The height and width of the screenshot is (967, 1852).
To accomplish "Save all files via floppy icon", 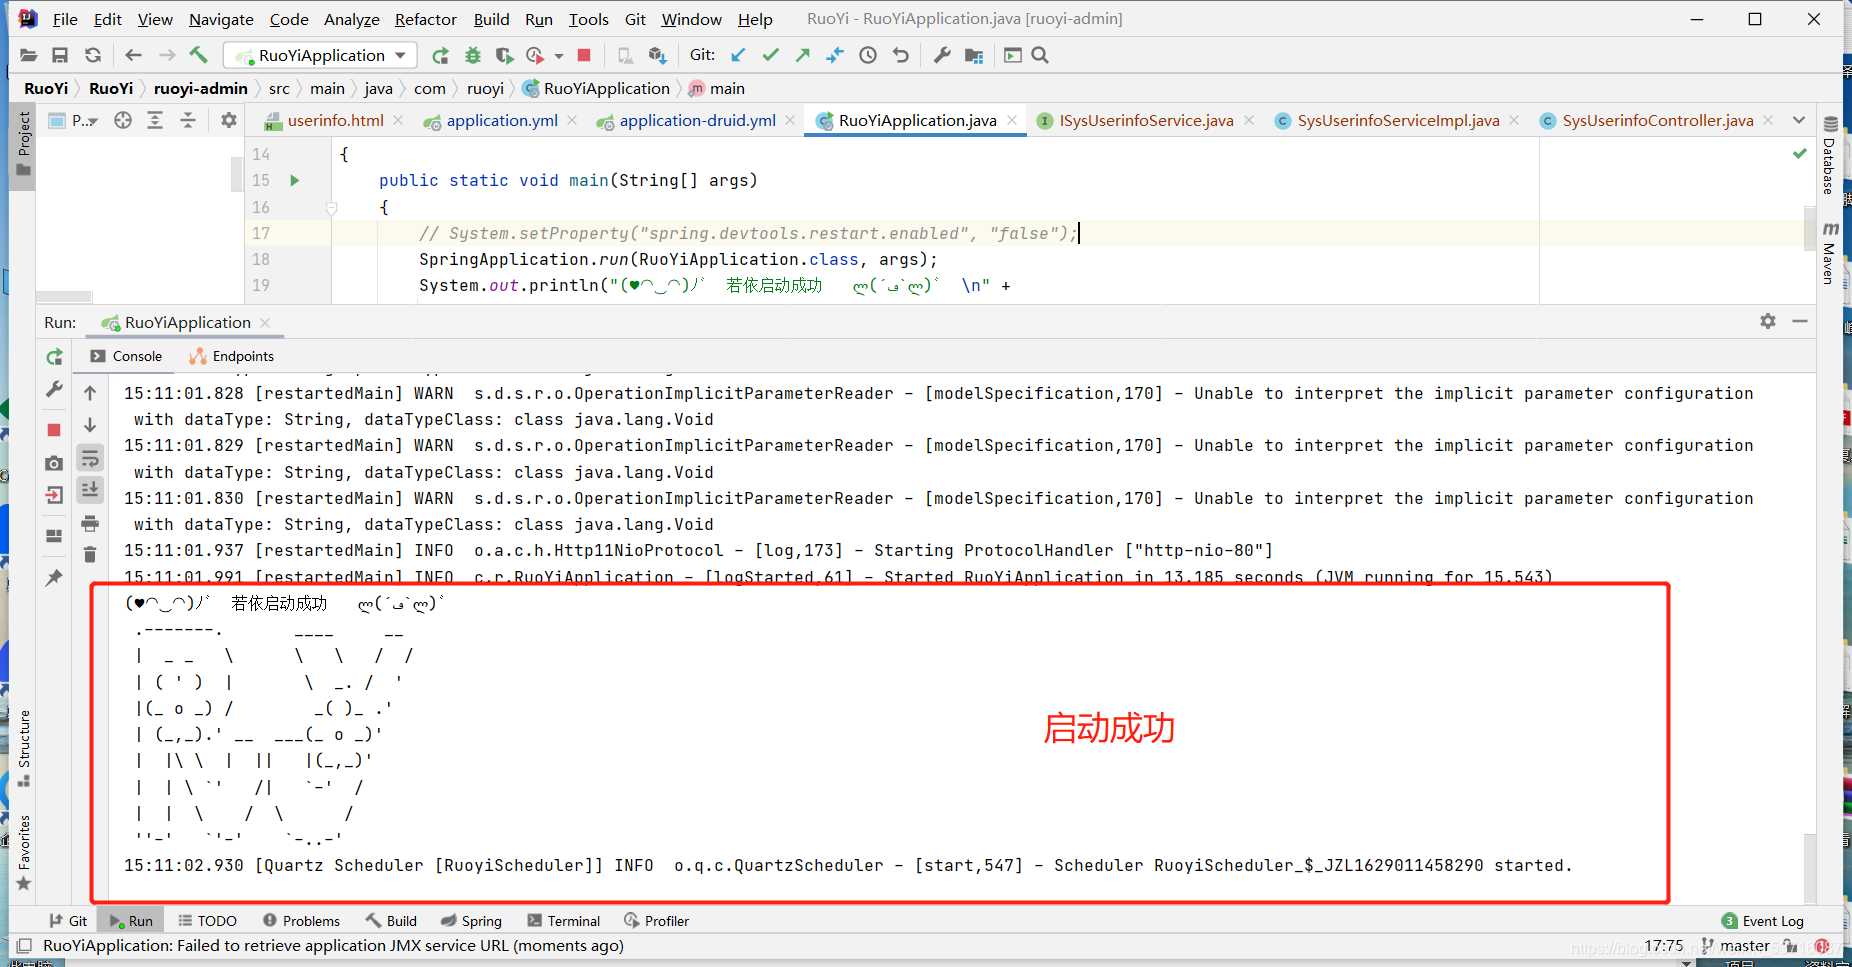I will 60,55.
